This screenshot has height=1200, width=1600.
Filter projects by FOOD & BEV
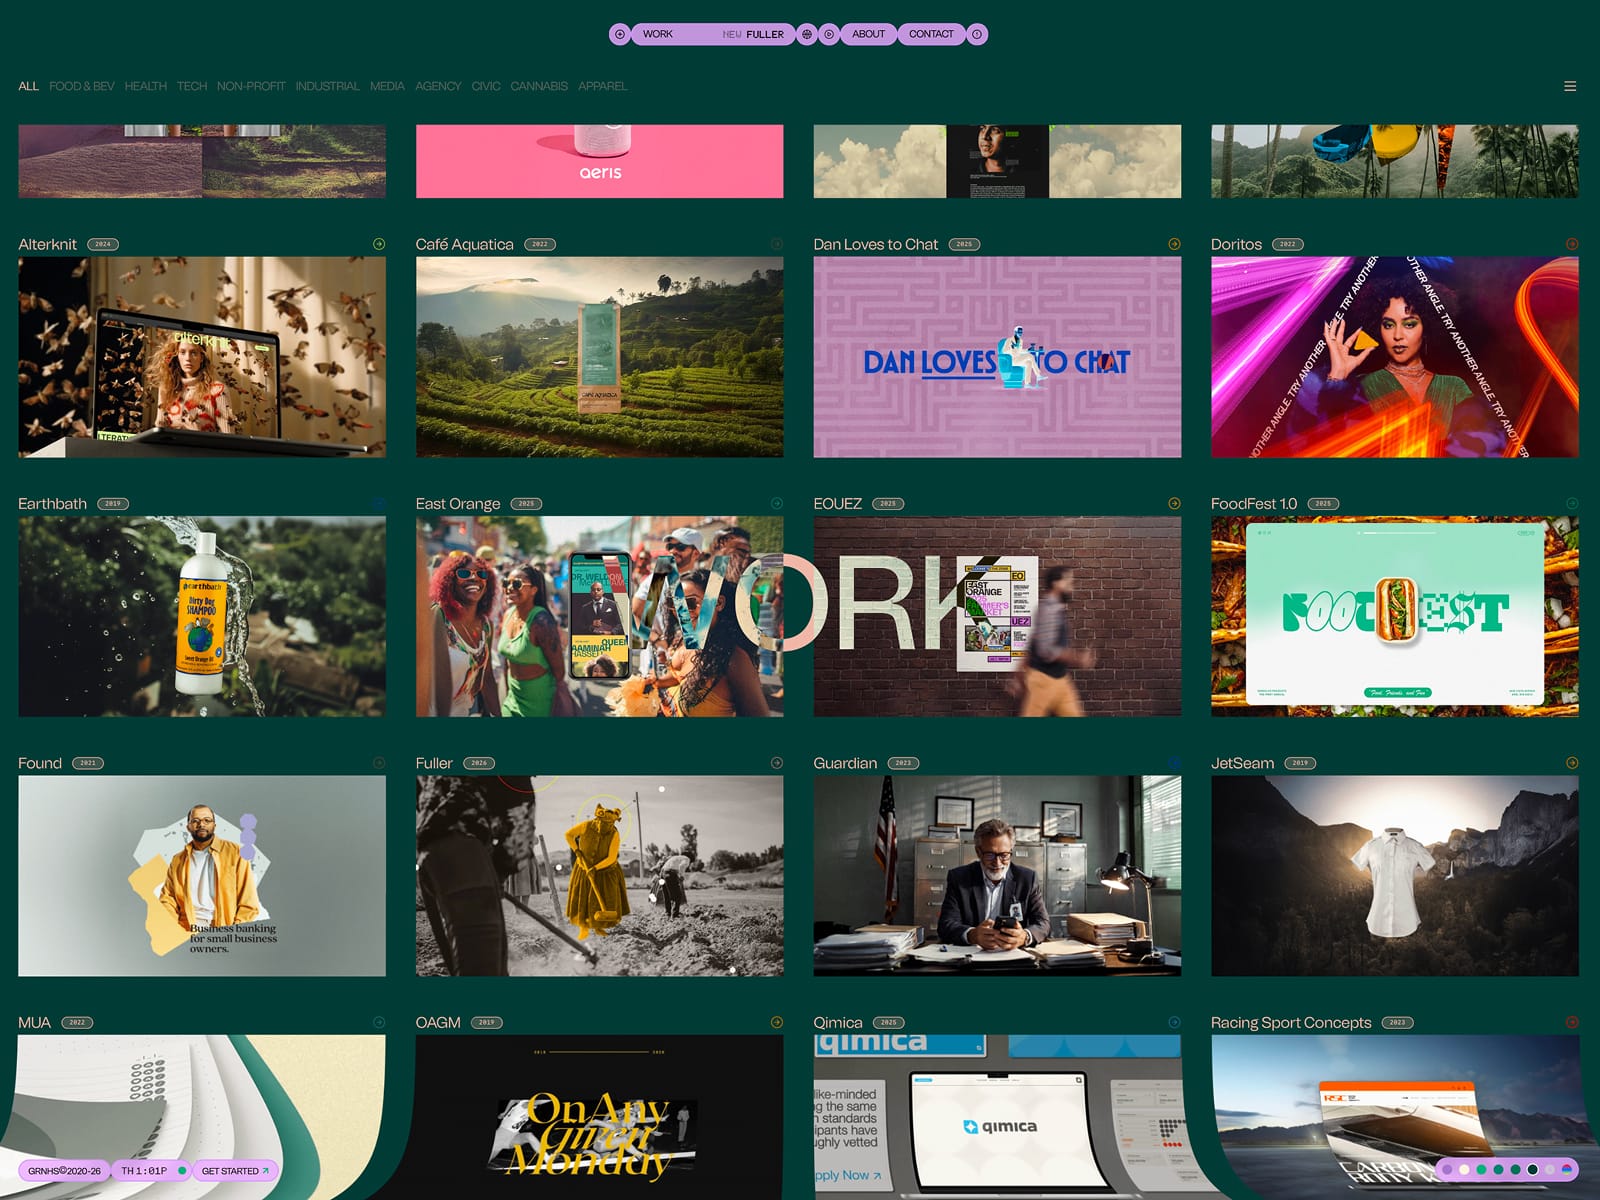point(82,86)
